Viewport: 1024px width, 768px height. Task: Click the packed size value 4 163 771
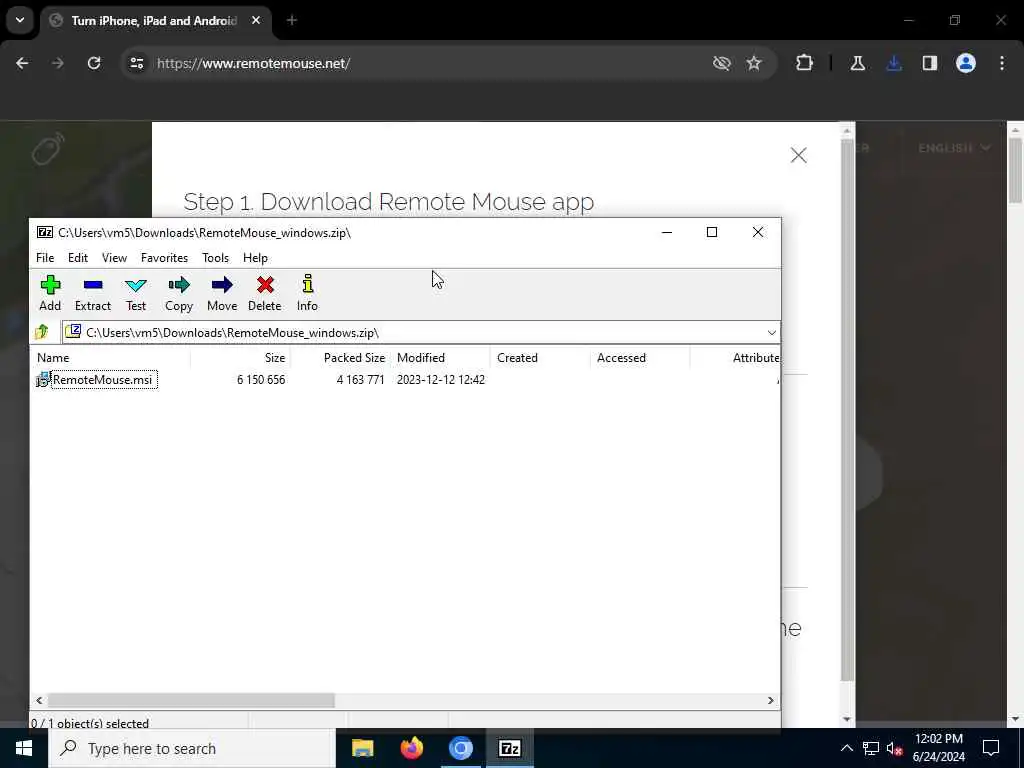click(360, 380)
